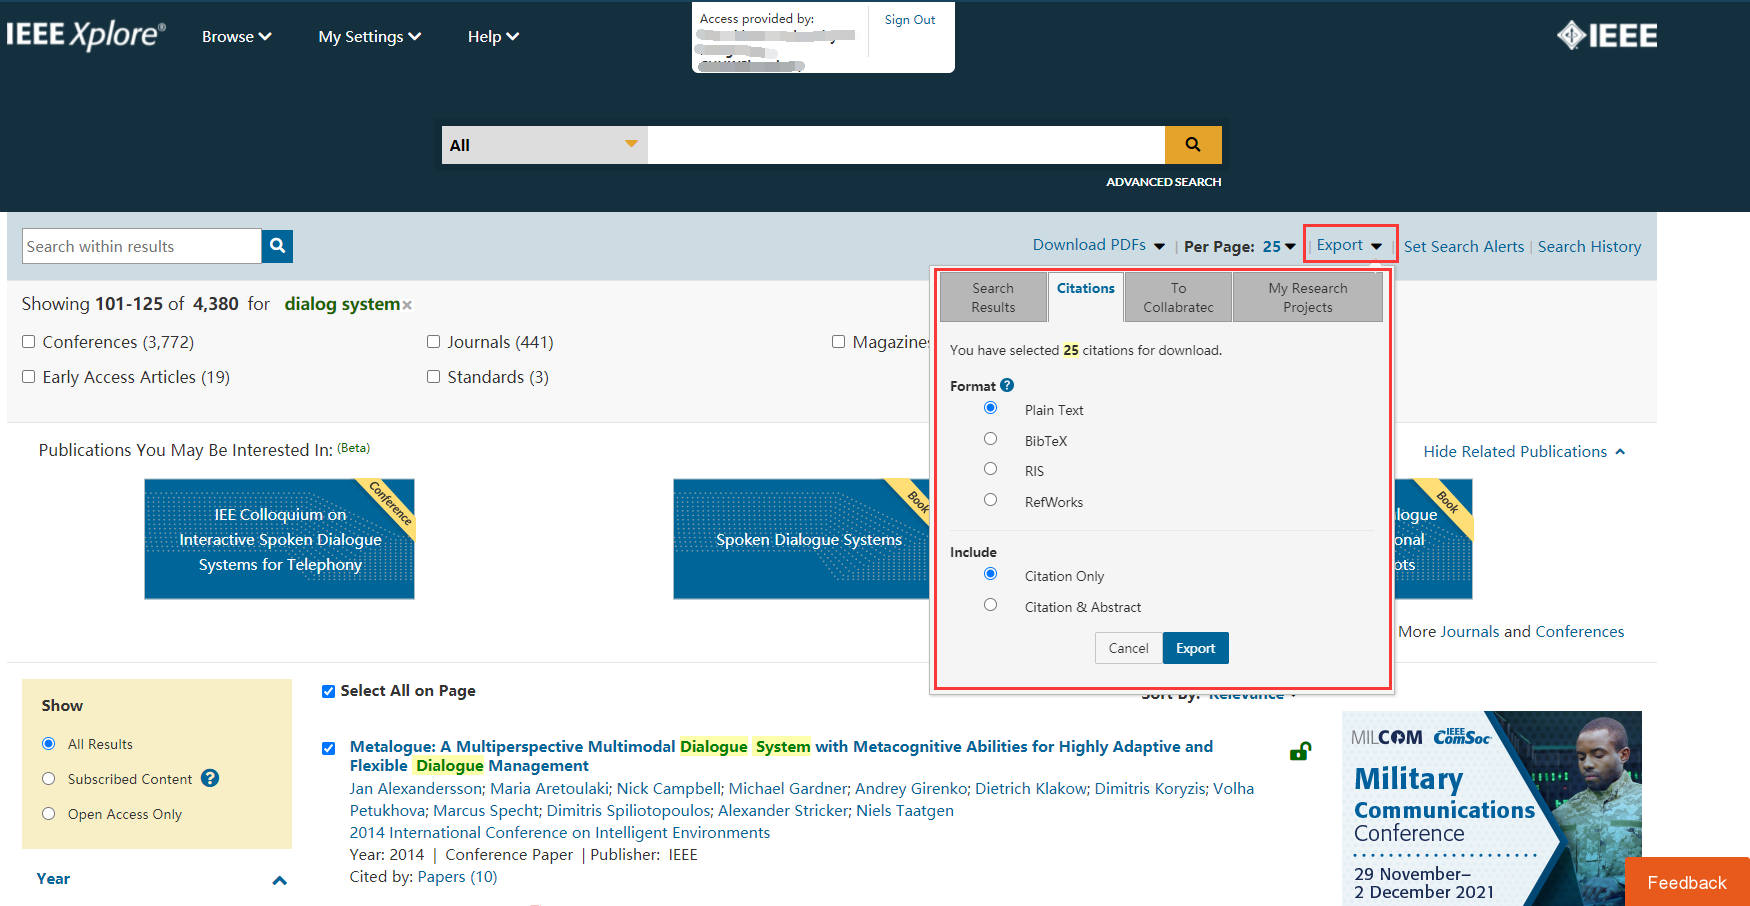The width and height of the screenshot is (1750, 906).
Task: Open IEE Colloquium on Interactive Spoken Dialogue tile
Action: tap(280, 539)
